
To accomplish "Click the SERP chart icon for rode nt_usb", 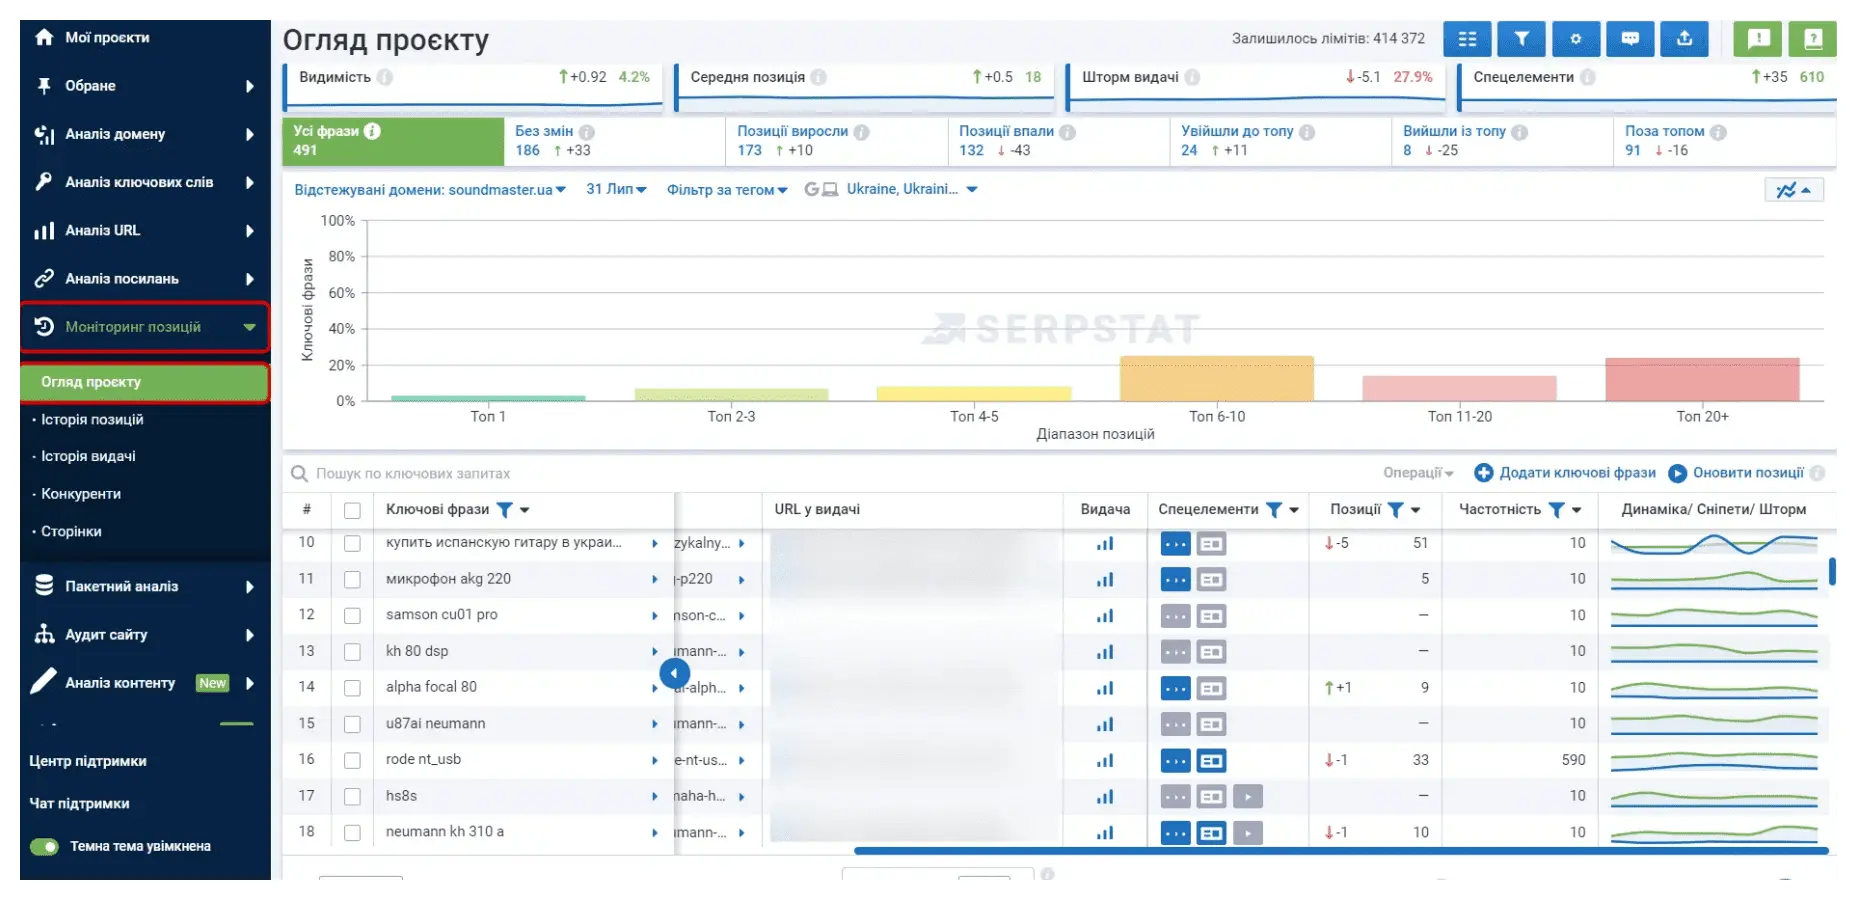I will [1105, 760].
